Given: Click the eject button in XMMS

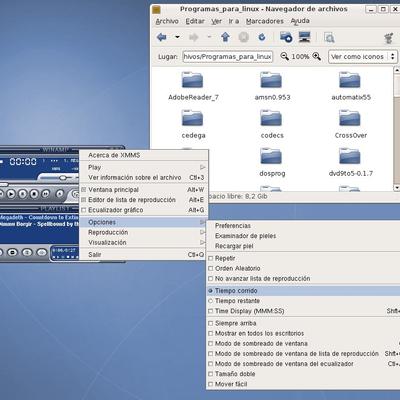Looking at the screenshot, I should (59, 194).
